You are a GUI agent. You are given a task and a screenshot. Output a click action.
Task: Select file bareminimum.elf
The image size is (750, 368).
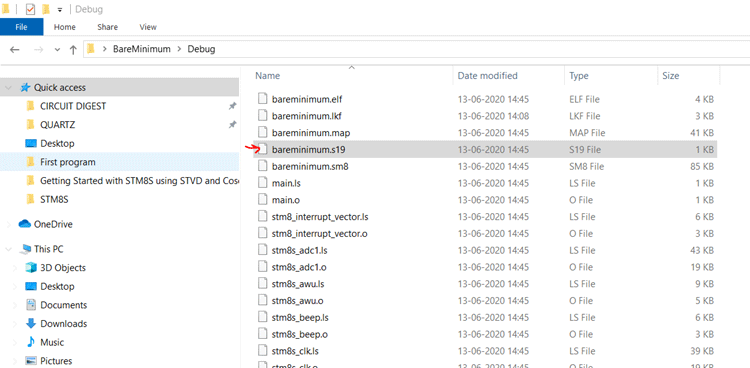(307, 100)
